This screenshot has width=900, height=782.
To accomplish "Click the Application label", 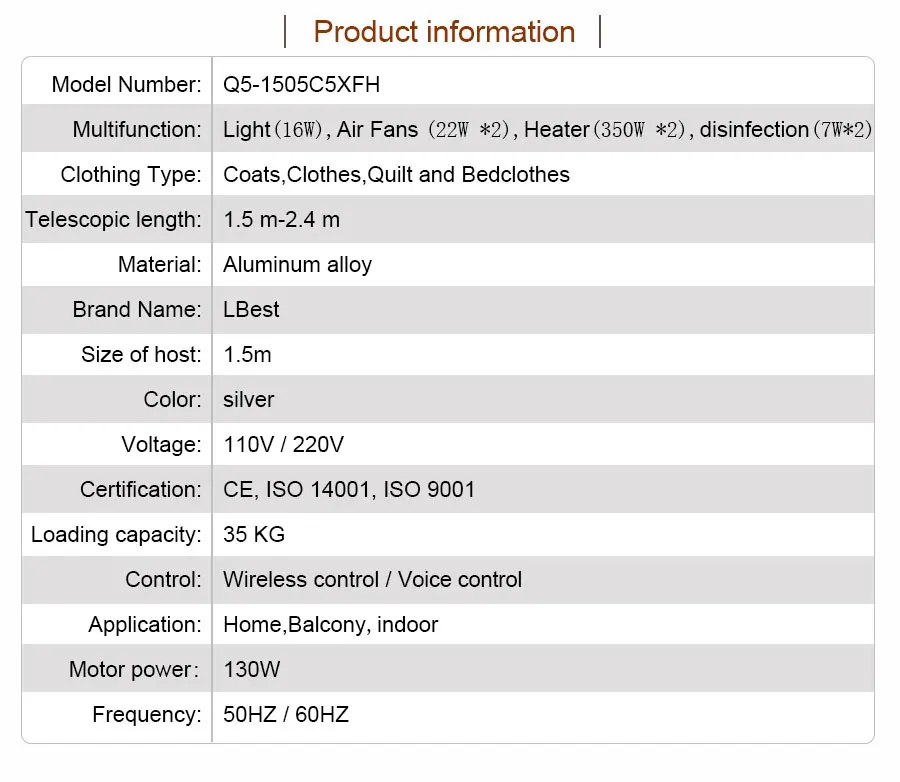I will (144, 624).
